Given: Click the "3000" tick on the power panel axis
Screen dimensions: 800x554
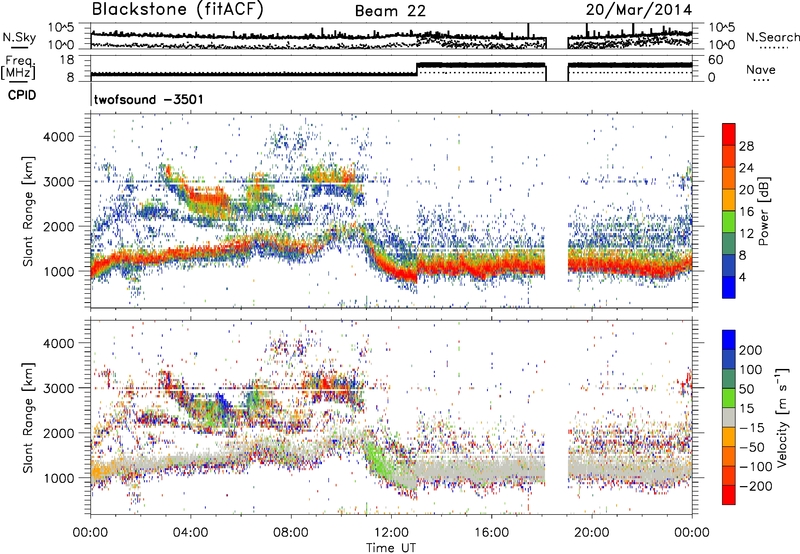Looking at the screenshot, I should 59,182.
